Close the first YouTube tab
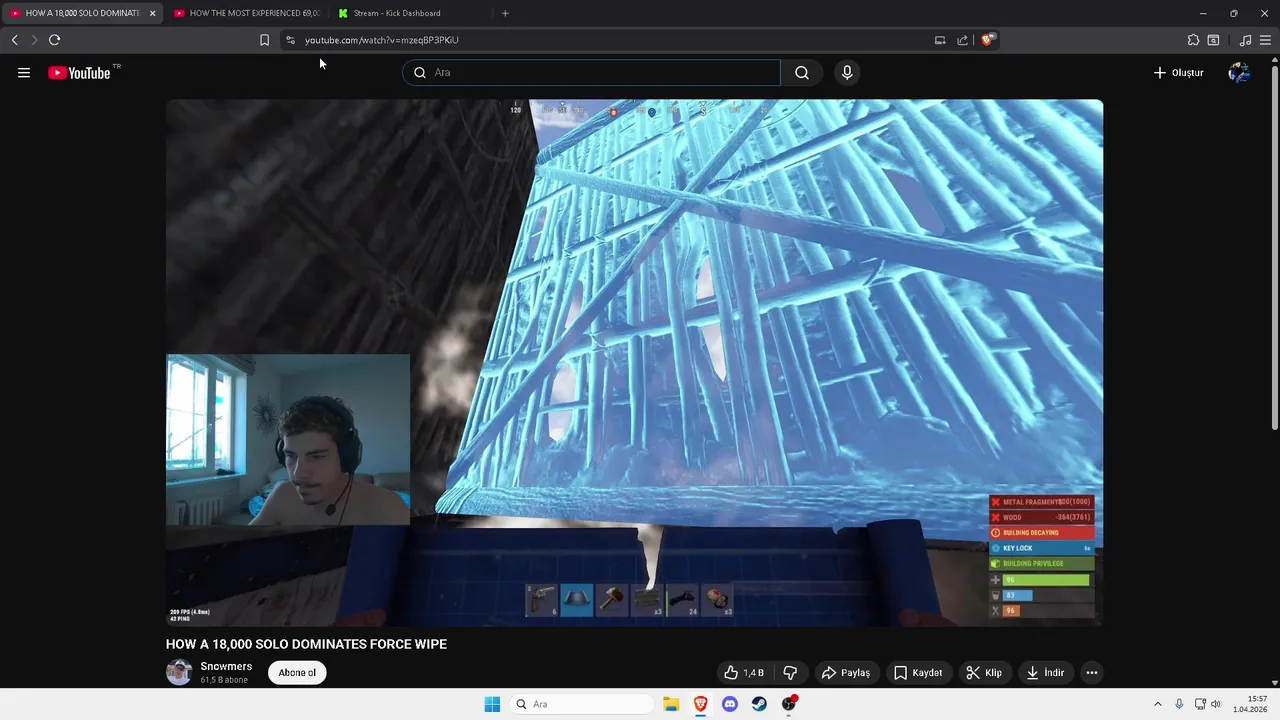 tap(152, 13)
